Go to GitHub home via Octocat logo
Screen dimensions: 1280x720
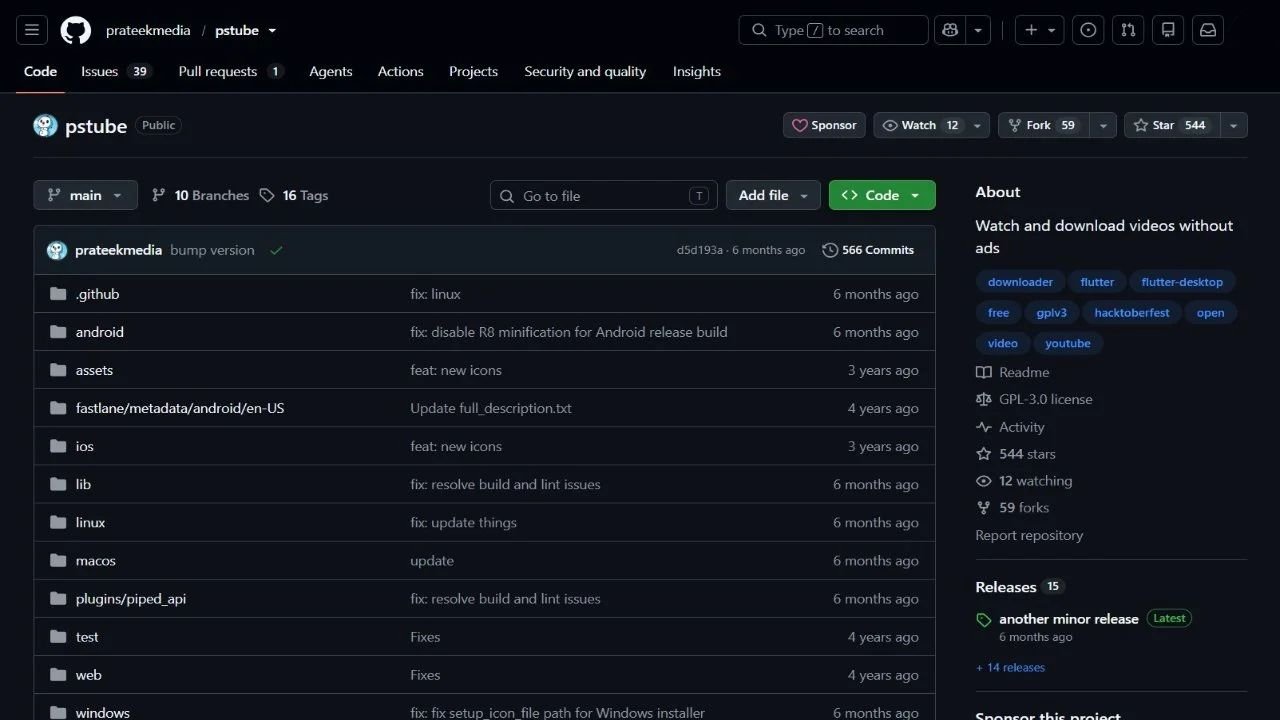point(76,30)
